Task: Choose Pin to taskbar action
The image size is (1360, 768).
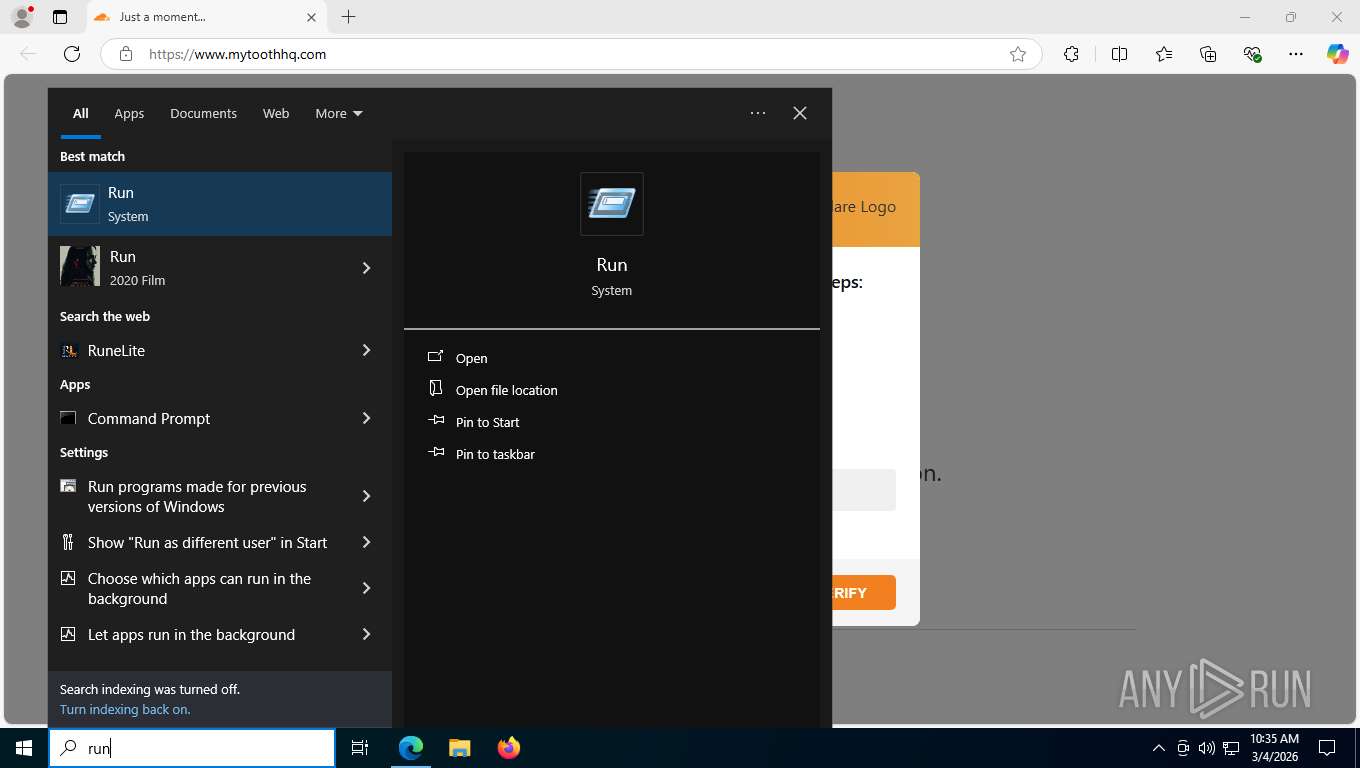Action: click(x=482, y=454)
